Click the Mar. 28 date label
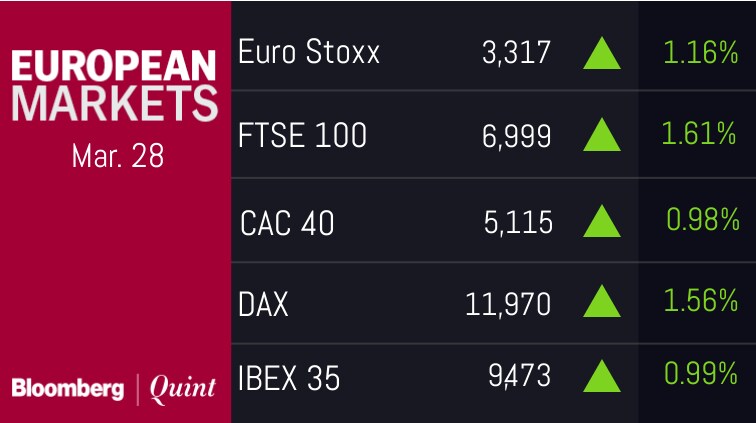The width and height of the screenshot is (756, 423). [x=117, y=157]
